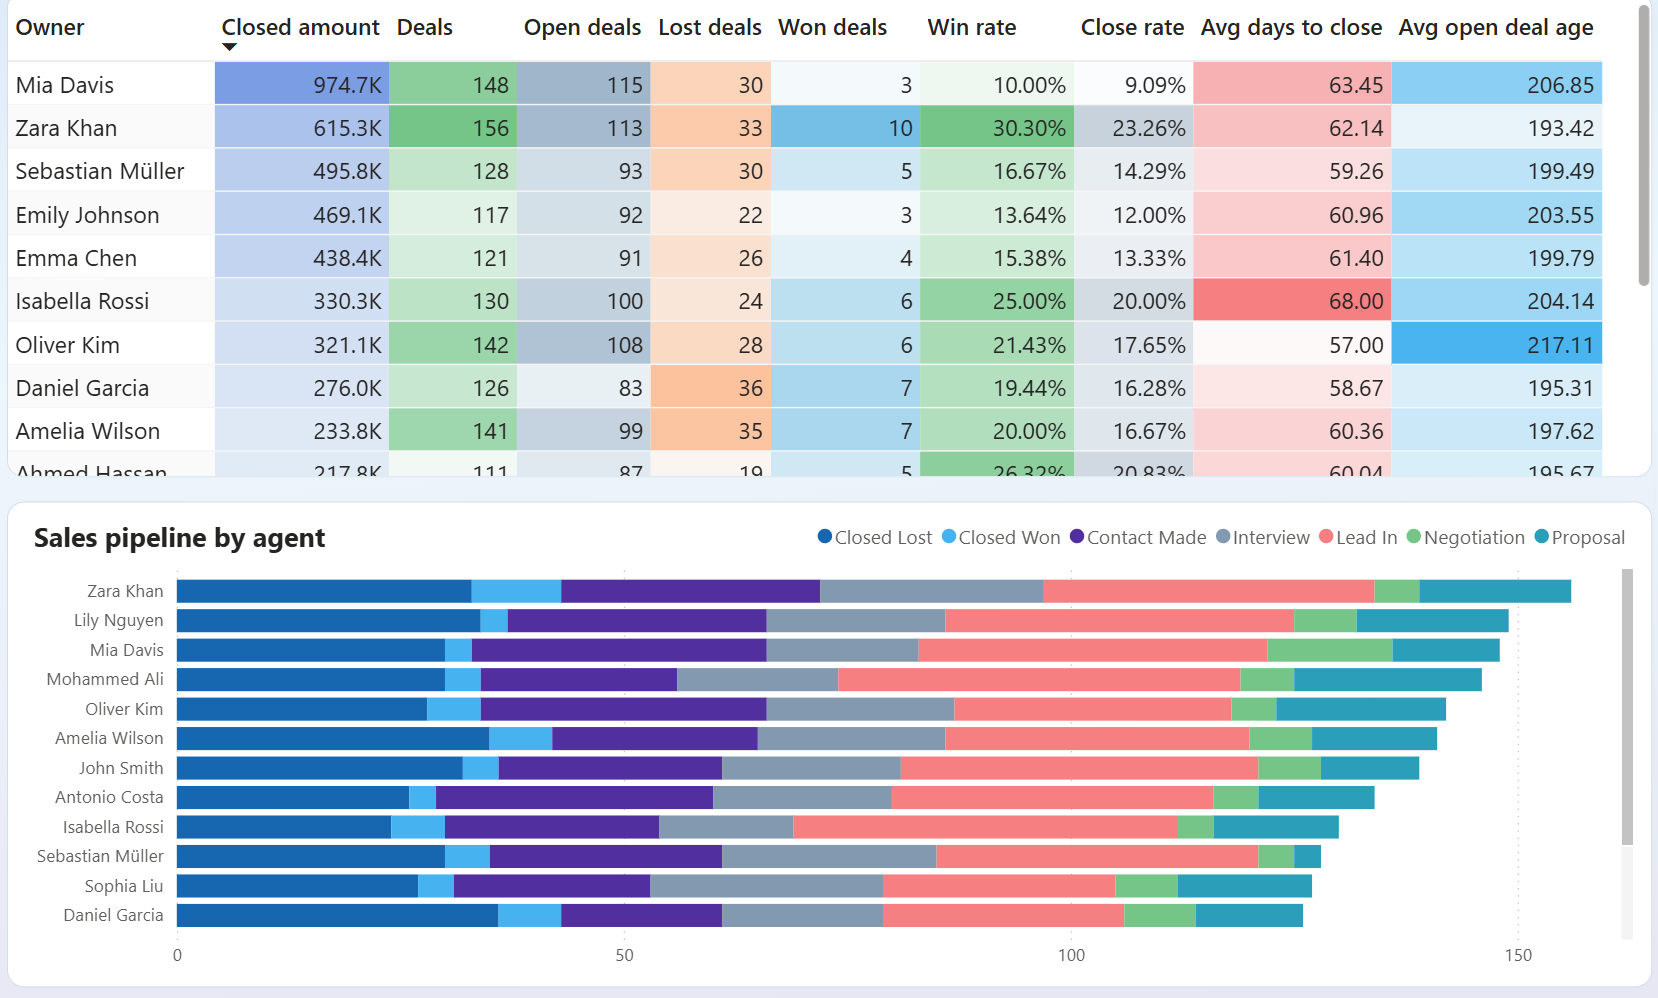The height and width of the screenshot is (998, 1658).
Task: Select Mia Davis's Lead In bar segment
Action: pyautogui.click(x=1090, y=650)
